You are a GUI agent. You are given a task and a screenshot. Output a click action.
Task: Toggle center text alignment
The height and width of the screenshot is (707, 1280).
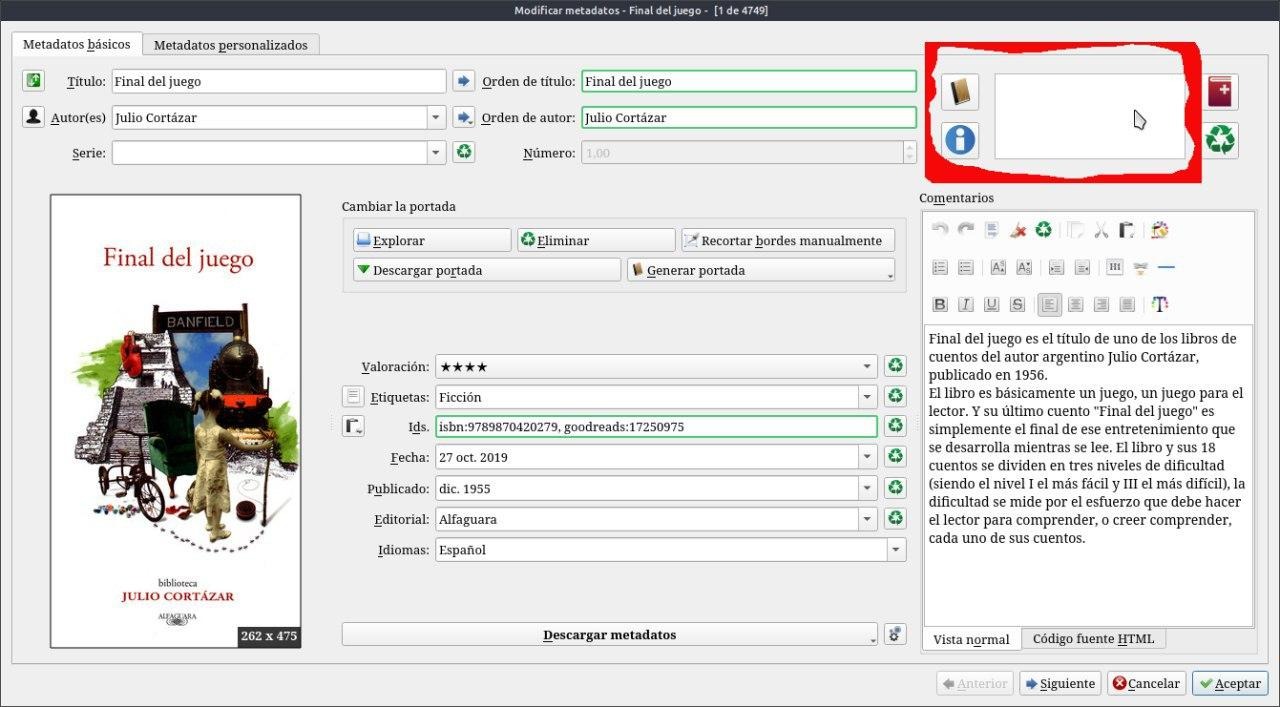click(1076, 304)
